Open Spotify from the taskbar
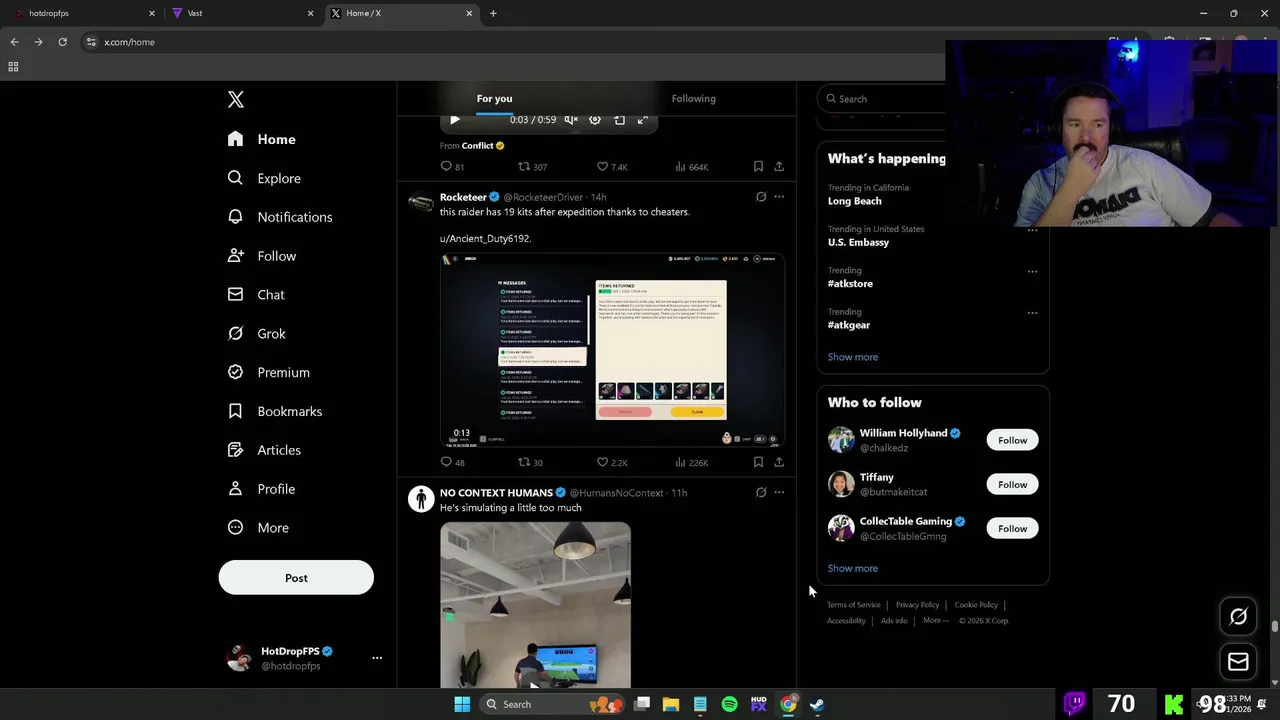This screenshot has height=720, width=1280. coord(729,704)
